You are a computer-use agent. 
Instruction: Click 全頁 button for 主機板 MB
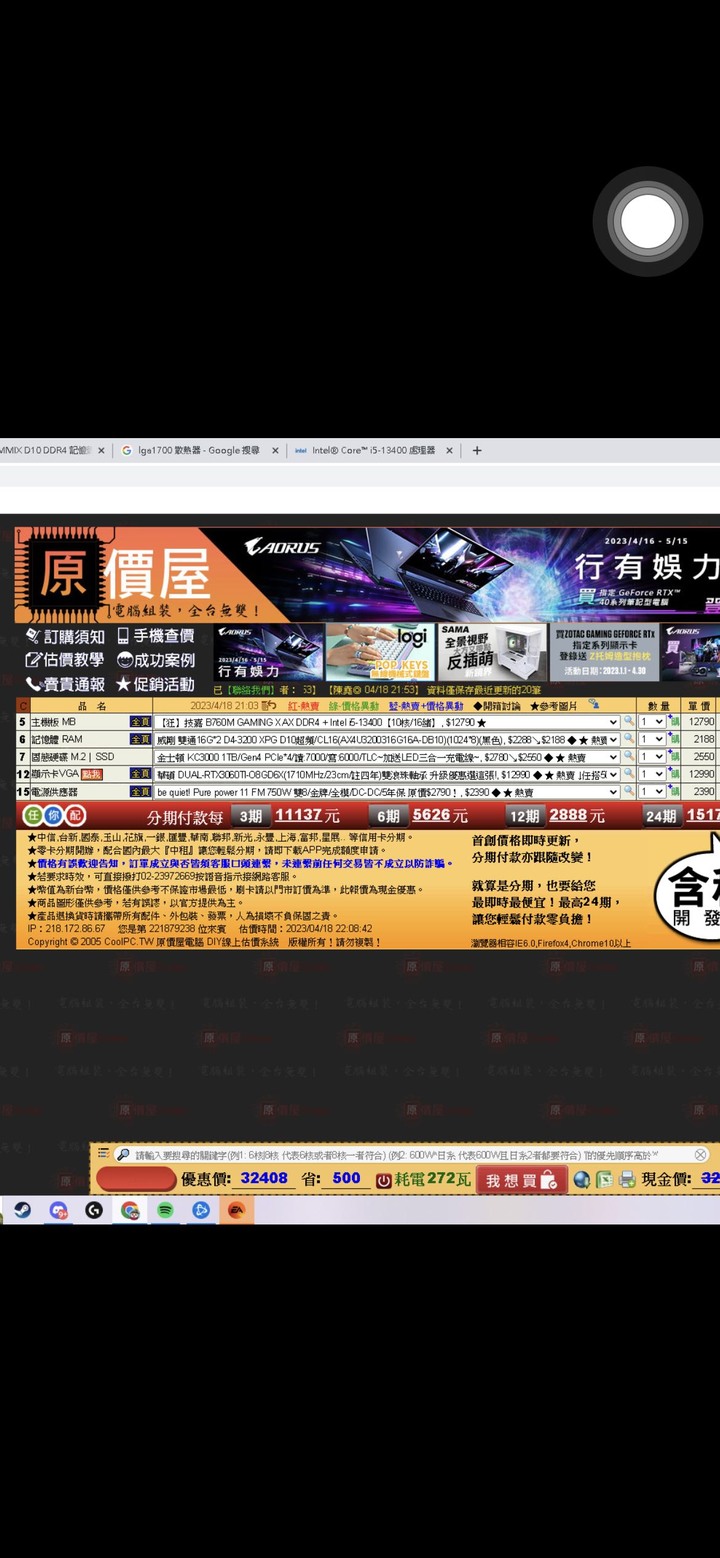[140, 722]
